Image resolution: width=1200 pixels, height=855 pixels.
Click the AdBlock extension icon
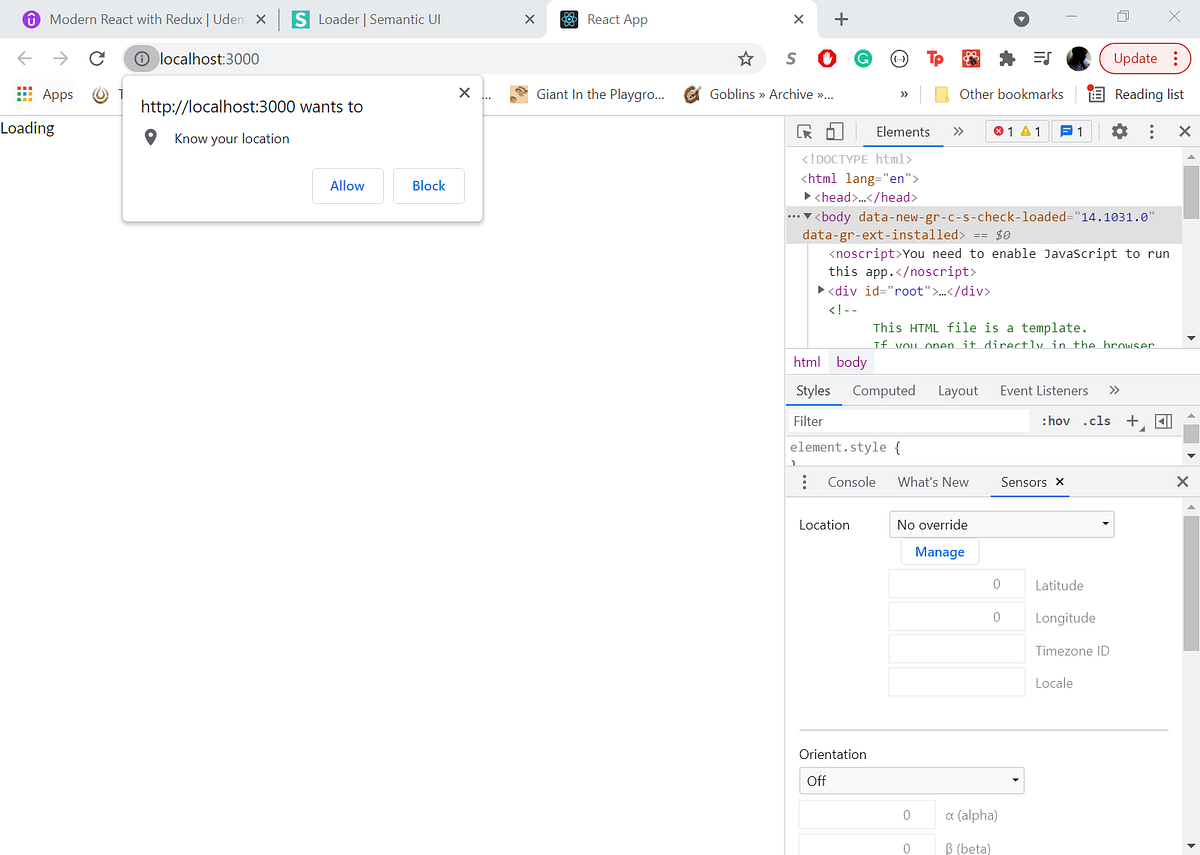[826, 59]
